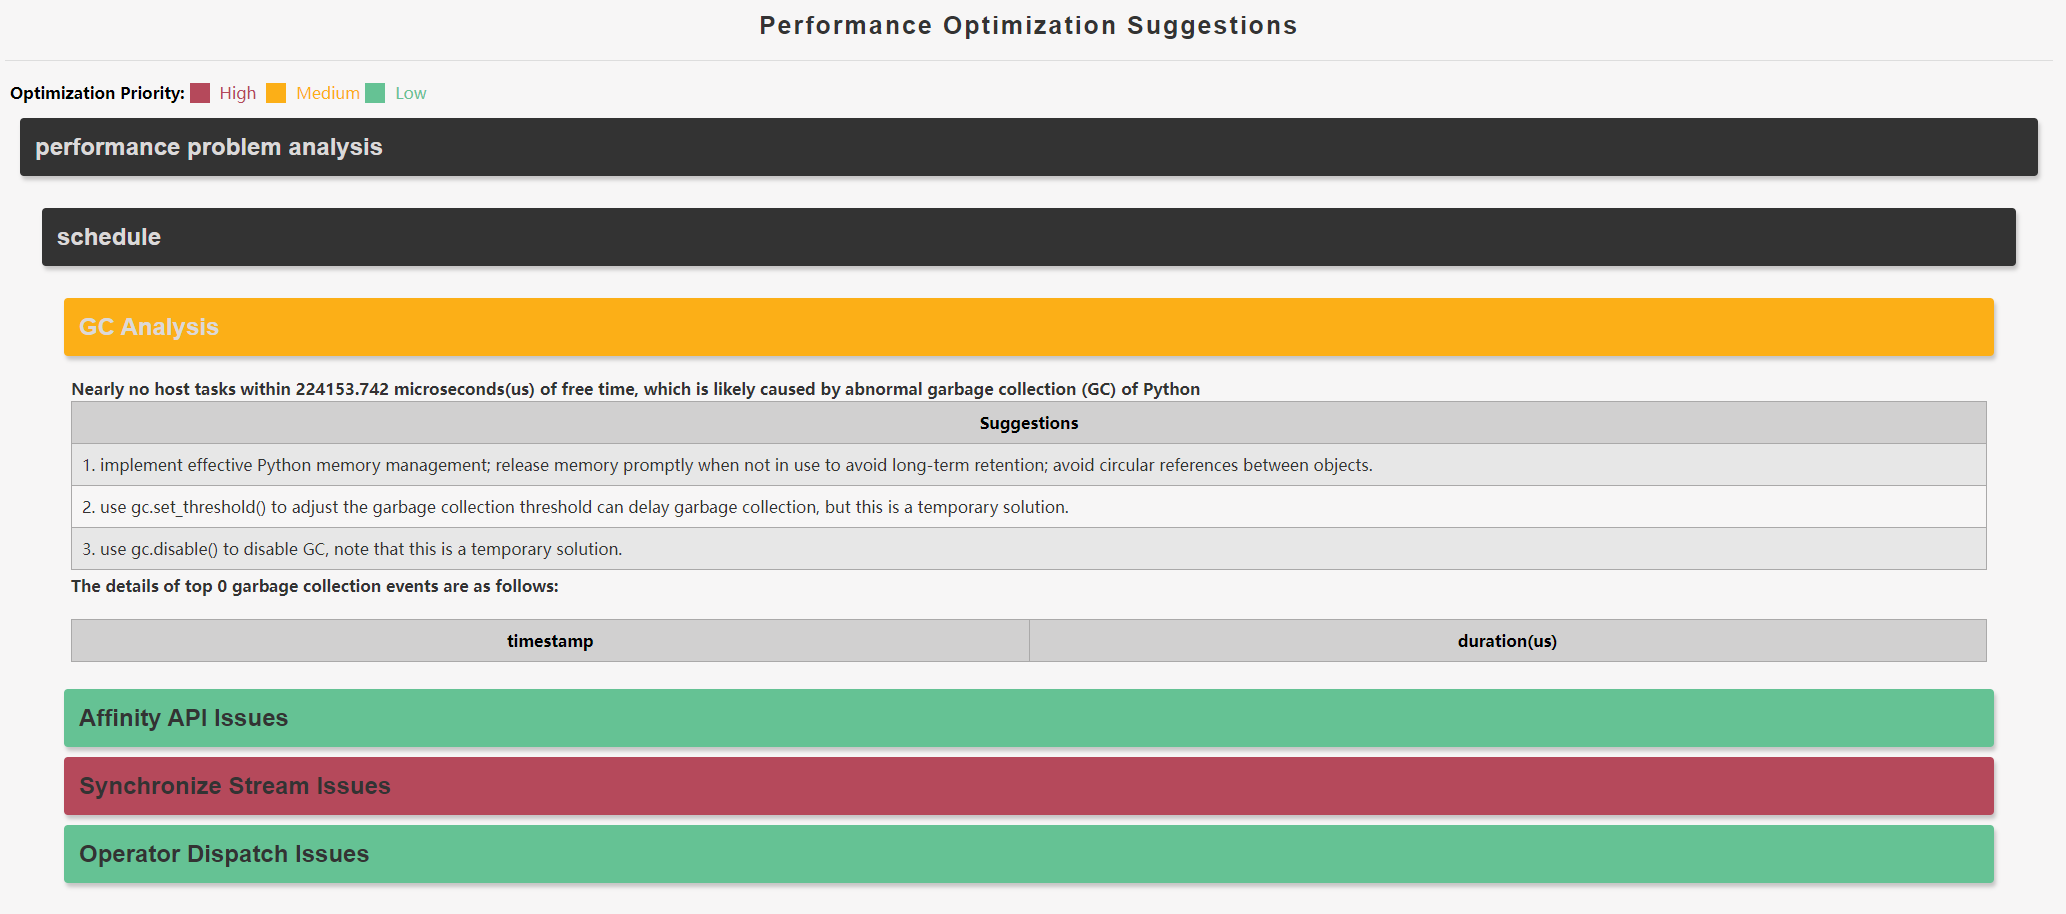This screenshot has height=914, width=2066.
Task: Select the Medium priority legend label
Action: pos(328,93)
